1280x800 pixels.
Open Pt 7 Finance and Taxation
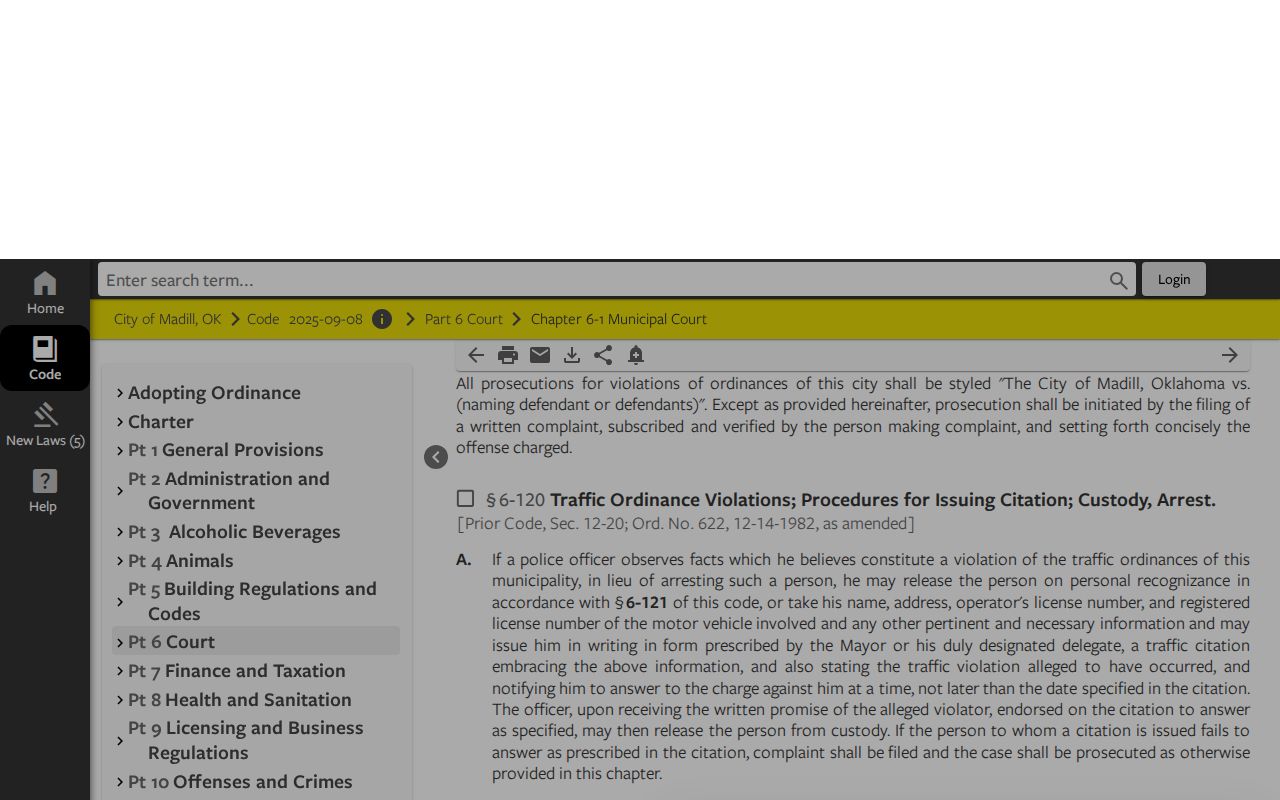pos(236,671)
